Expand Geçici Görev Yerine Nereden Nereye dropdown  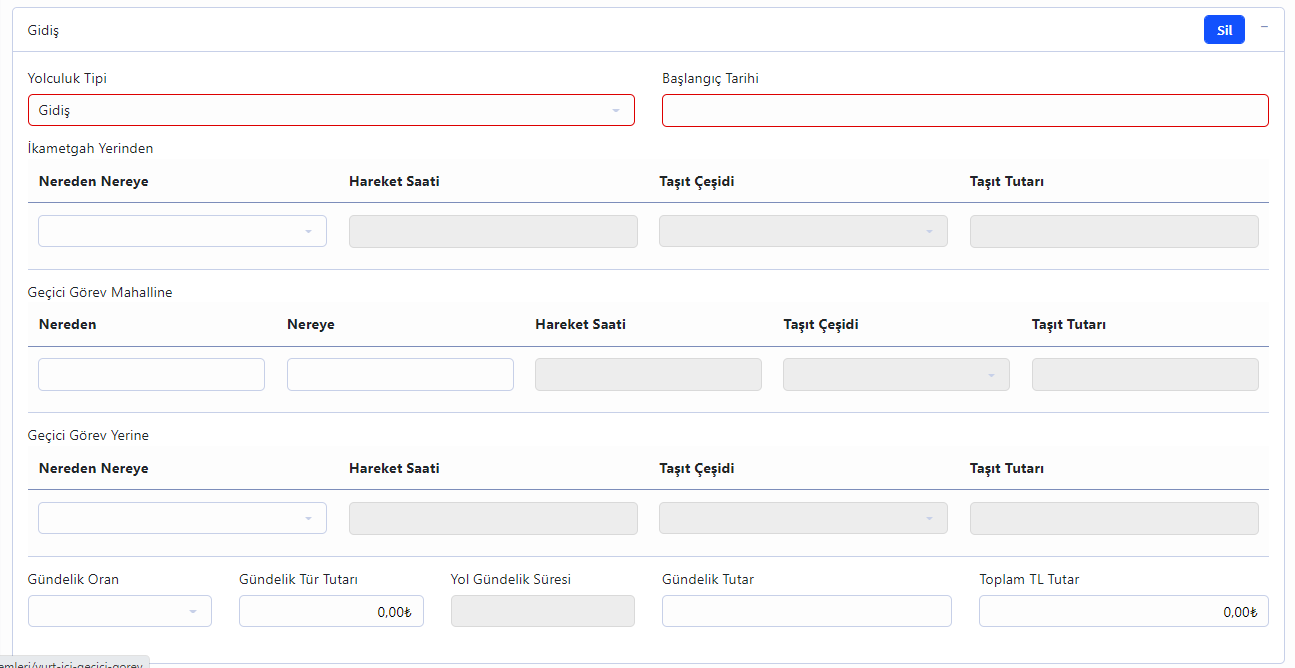pyautogui.click(x=182, y=518)
